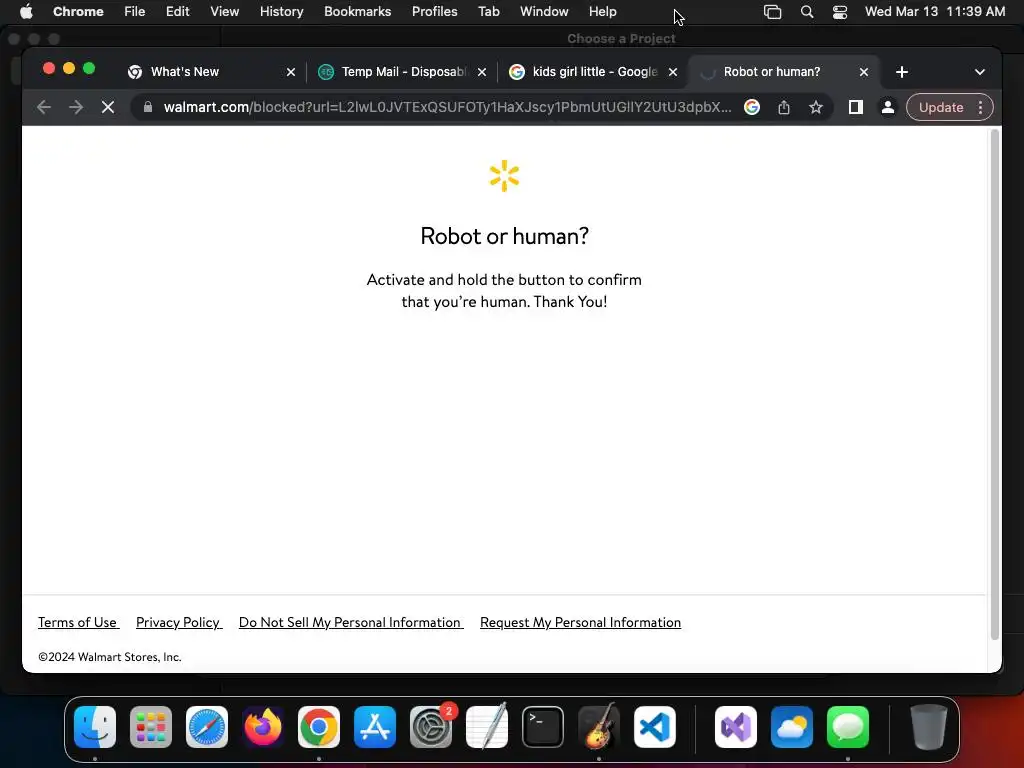Open Weather app from the Dock
Viewport: 1024px width, 768px height.
tap(792, 727)
